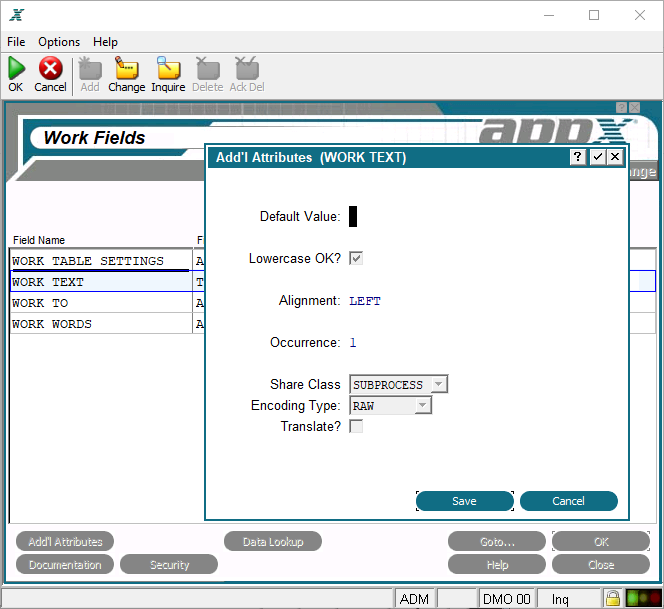This screenshot has height=609, width=664.
Task: Switch to Inquire mode toolbar icon
Action: tap(169, 68)
